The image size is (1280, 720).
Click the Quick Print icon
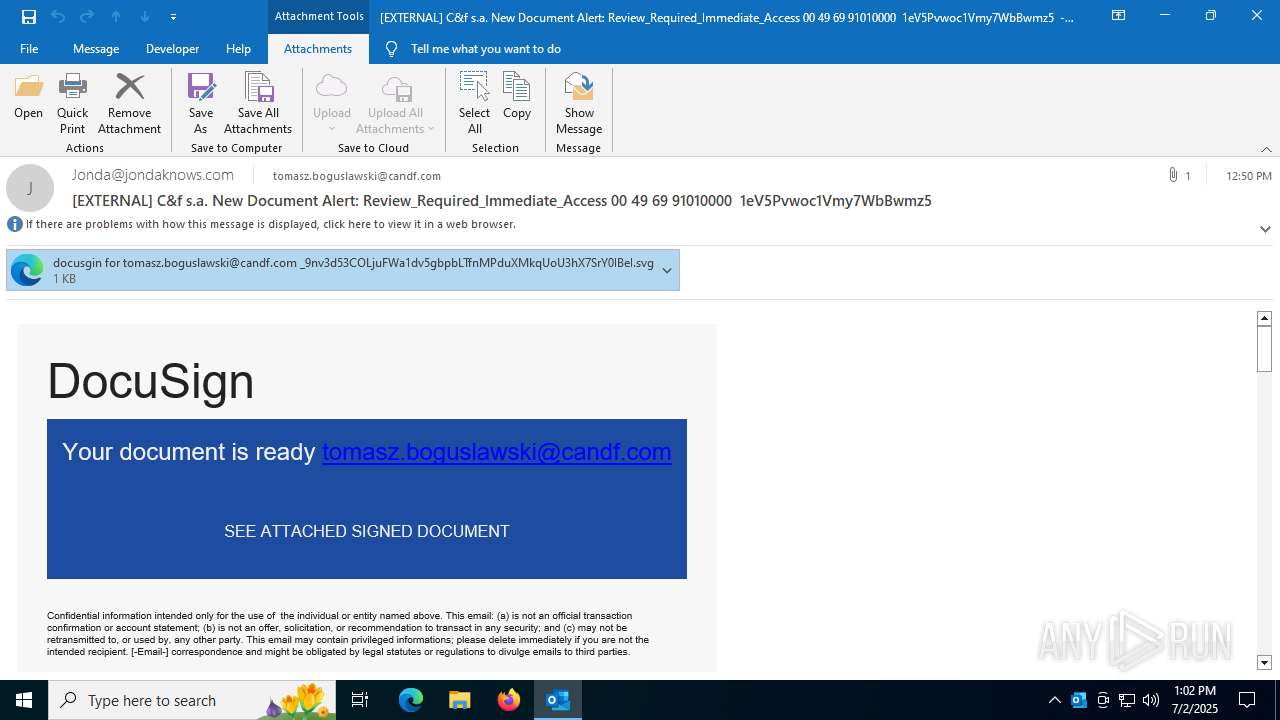pos(72,104)
